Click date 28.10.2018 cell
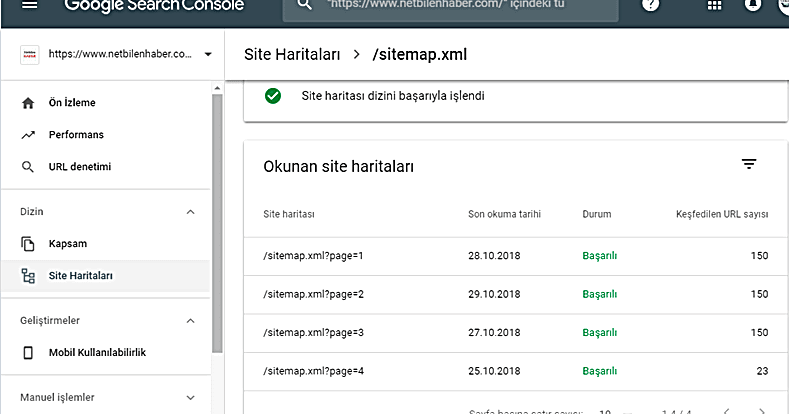 tap(494, 256)
